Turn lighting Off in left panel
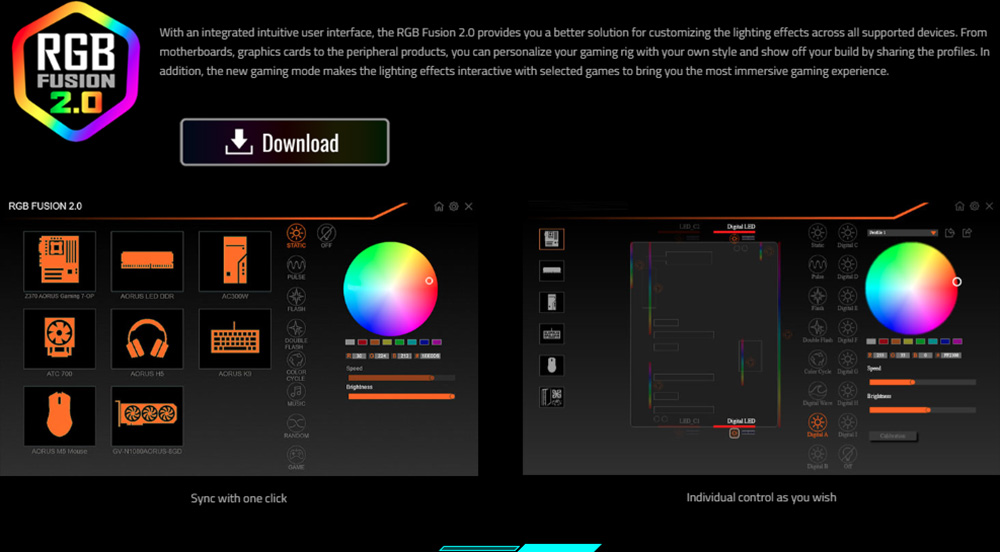This screenshot has height=552, width=1000. click(x=327, y=235)
